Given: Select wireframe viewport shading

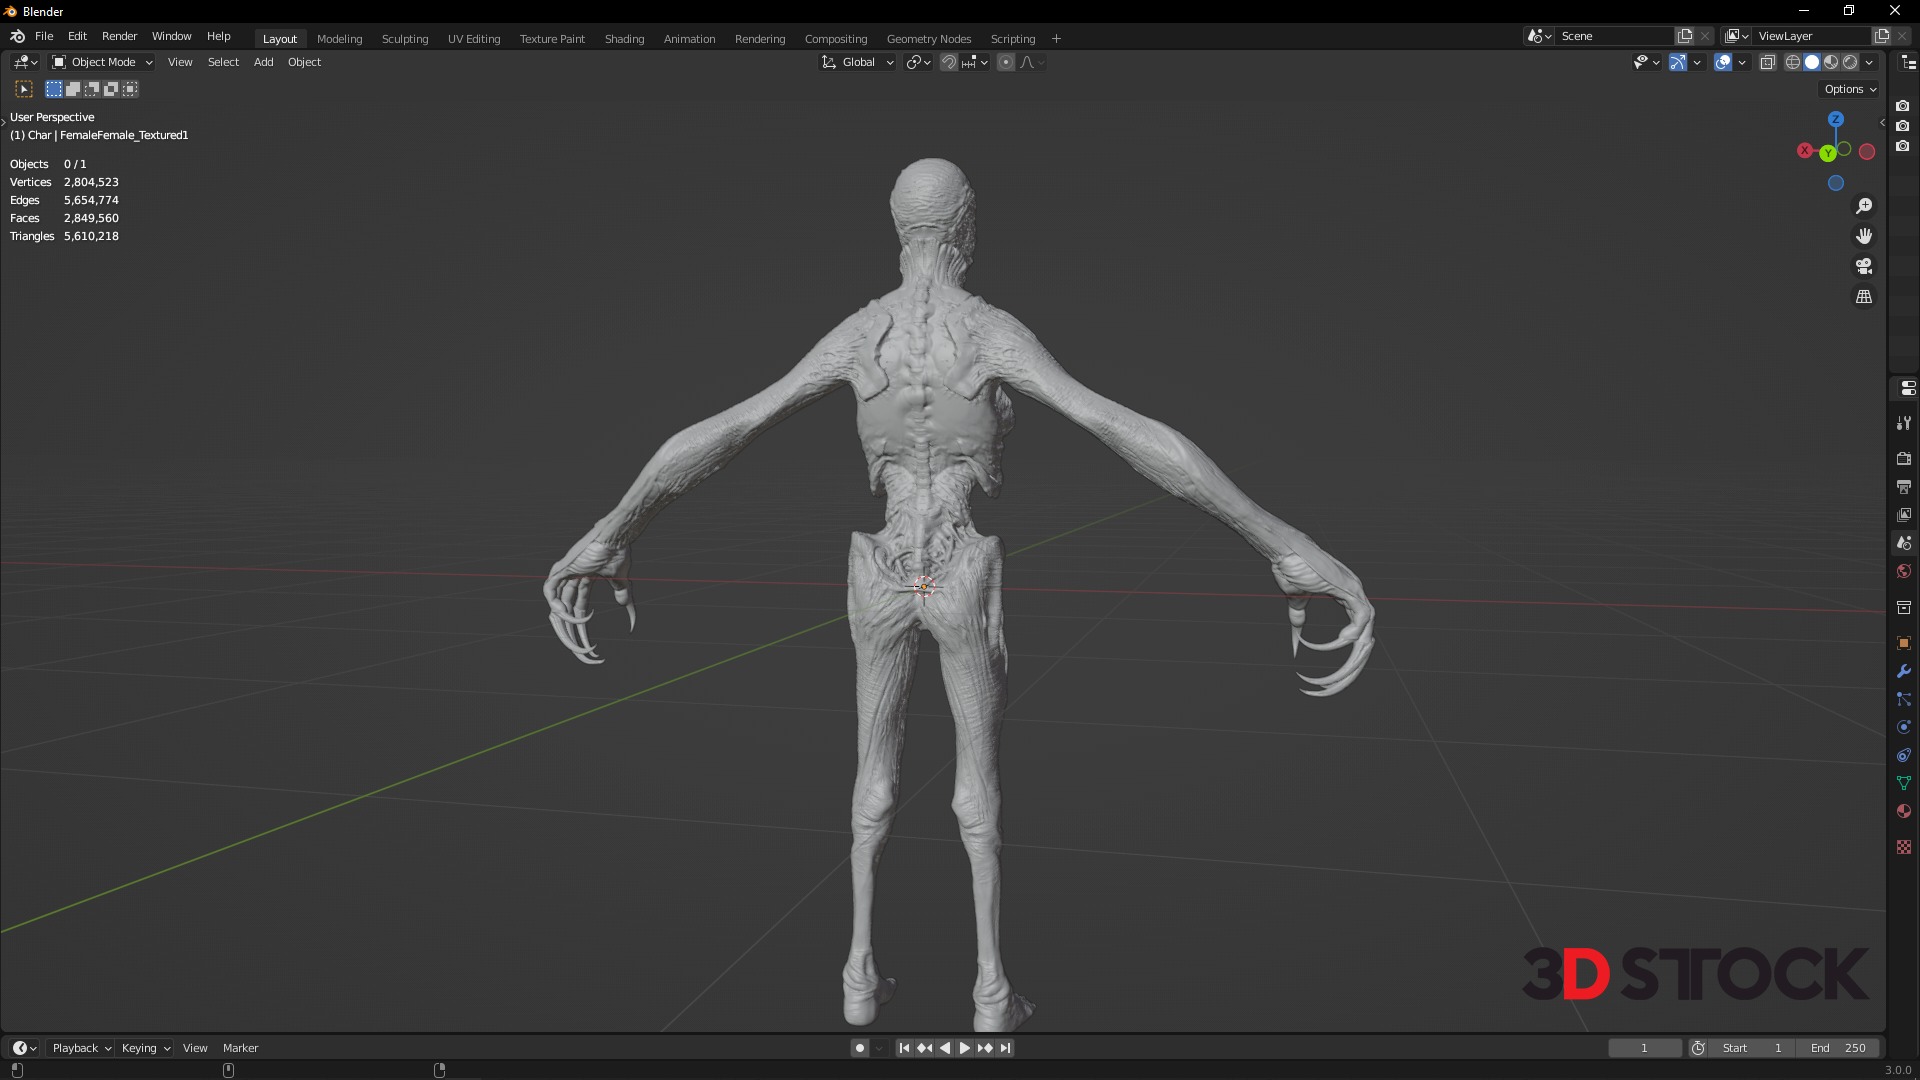Looking at the screenshot, I should pyautogui.click(x=1793, y=62).
